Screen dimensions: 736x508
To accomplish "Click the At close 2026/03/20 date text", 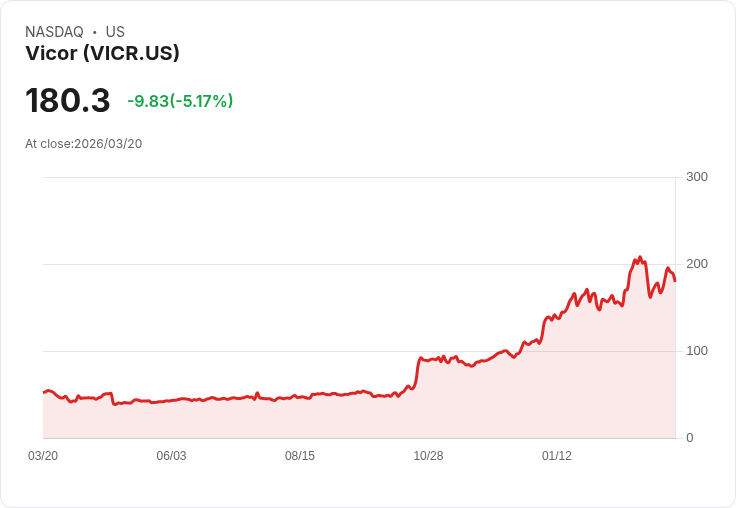I will [84, 144].
